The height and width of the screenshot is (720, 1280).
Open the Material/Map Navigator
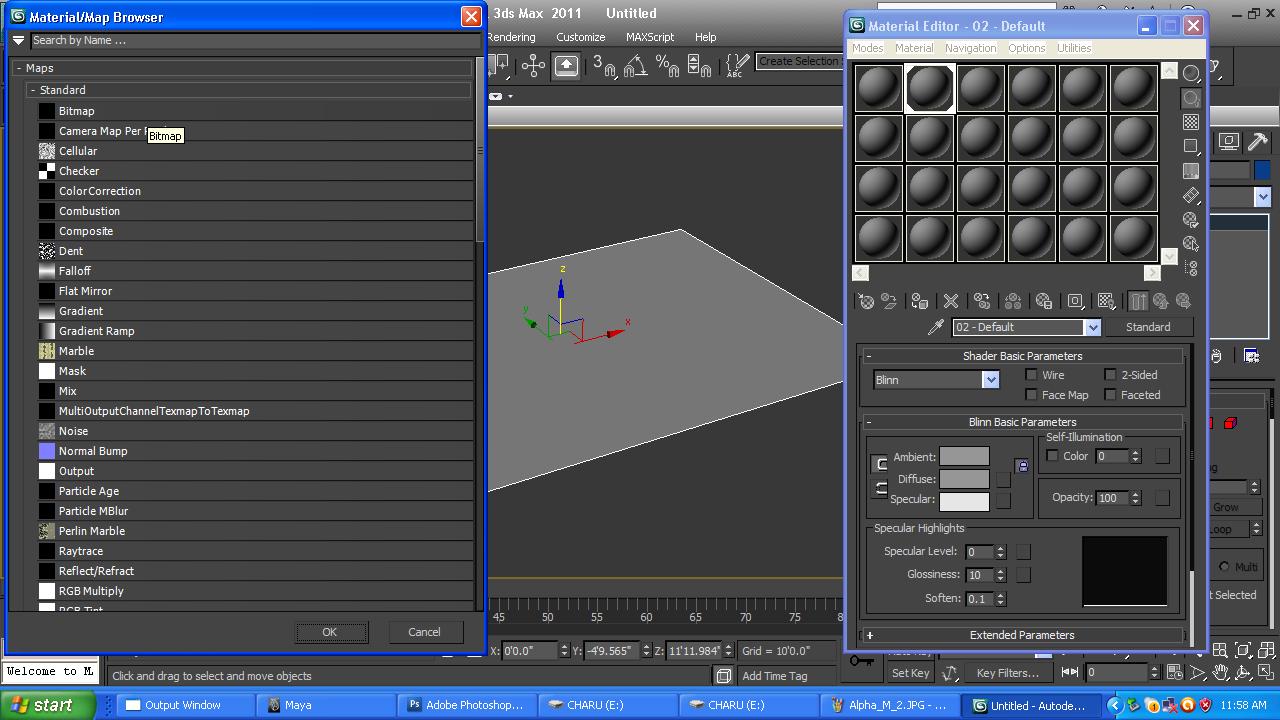1191,267
